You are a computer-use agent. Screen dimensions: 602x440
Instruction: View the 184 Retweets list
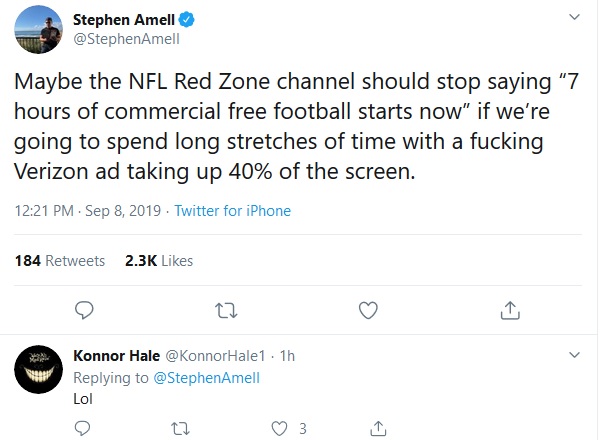(60, 260)
